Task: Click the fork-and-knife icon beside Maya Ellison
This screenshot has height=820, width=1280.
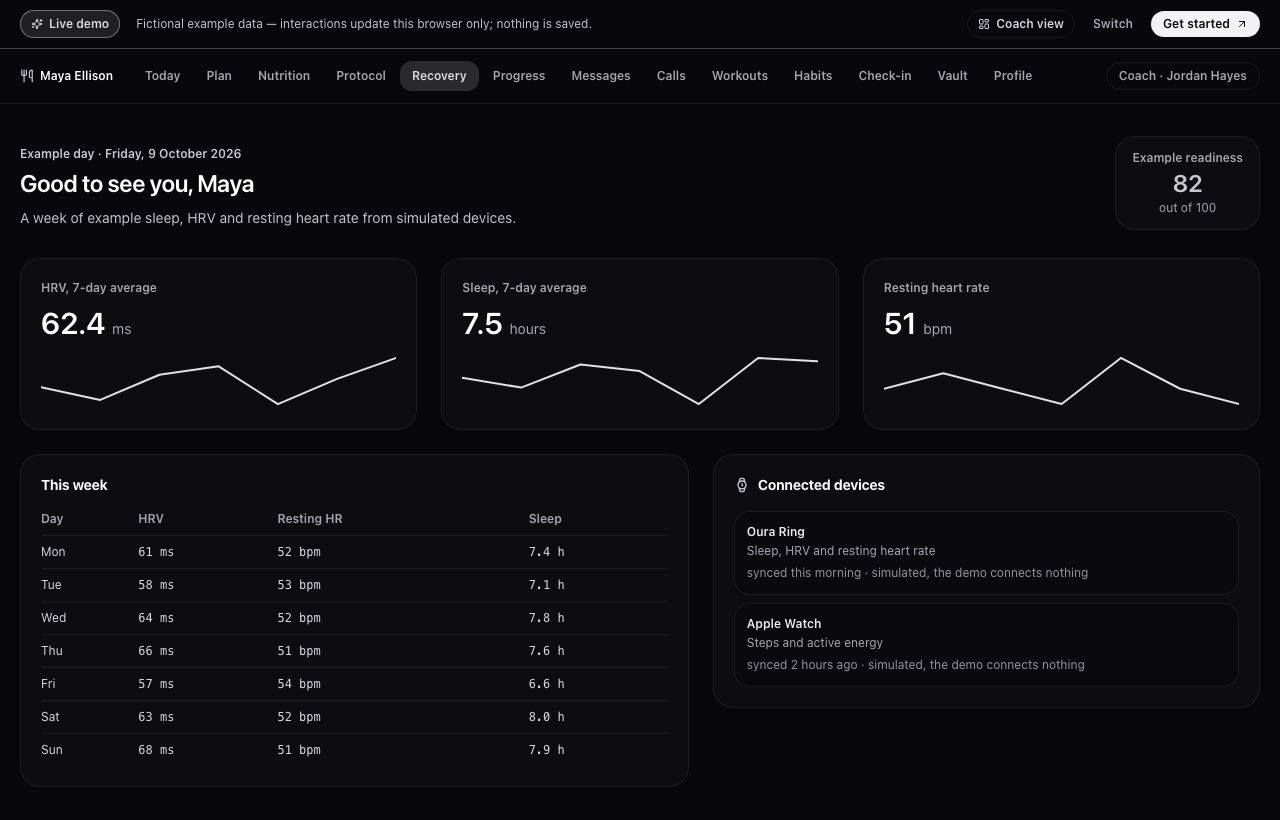Action: (x=27, y=76)
